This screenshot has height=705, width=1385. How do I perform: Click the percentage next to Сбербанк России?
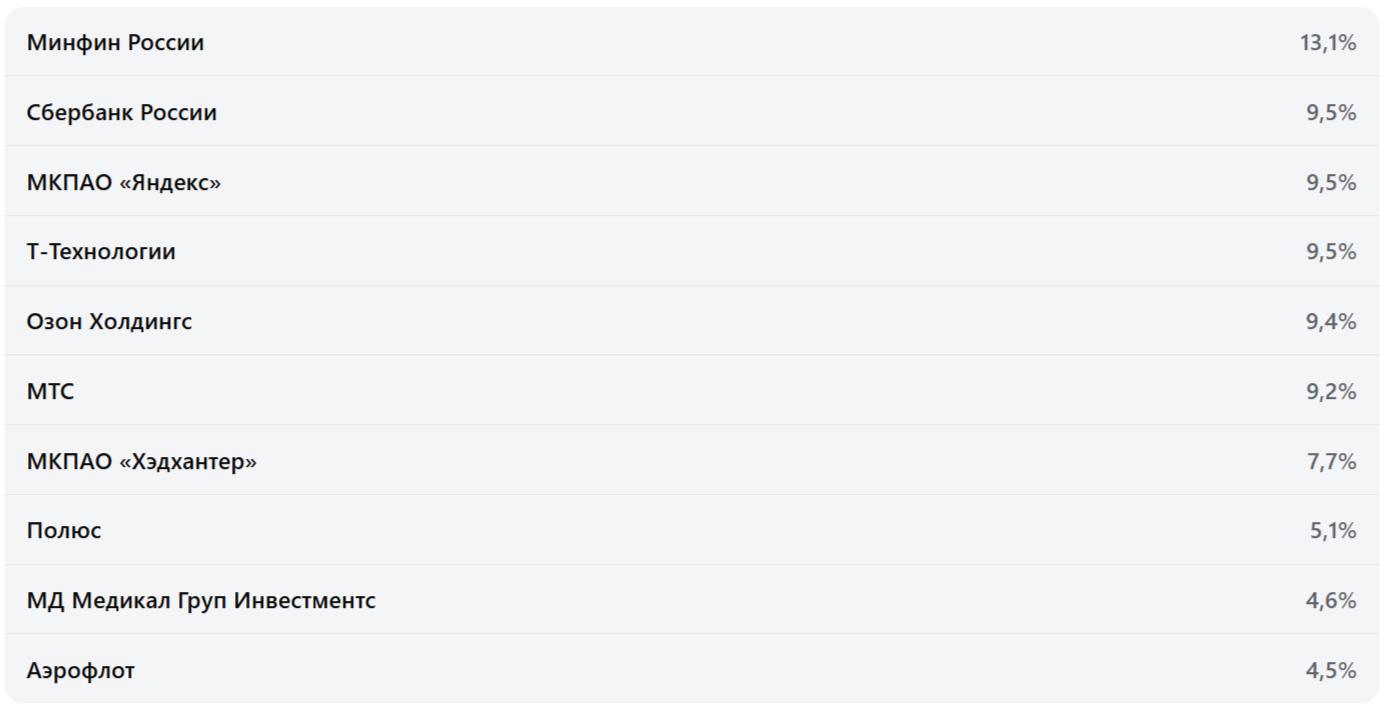pyautogui.click(x=1331, y=112)
